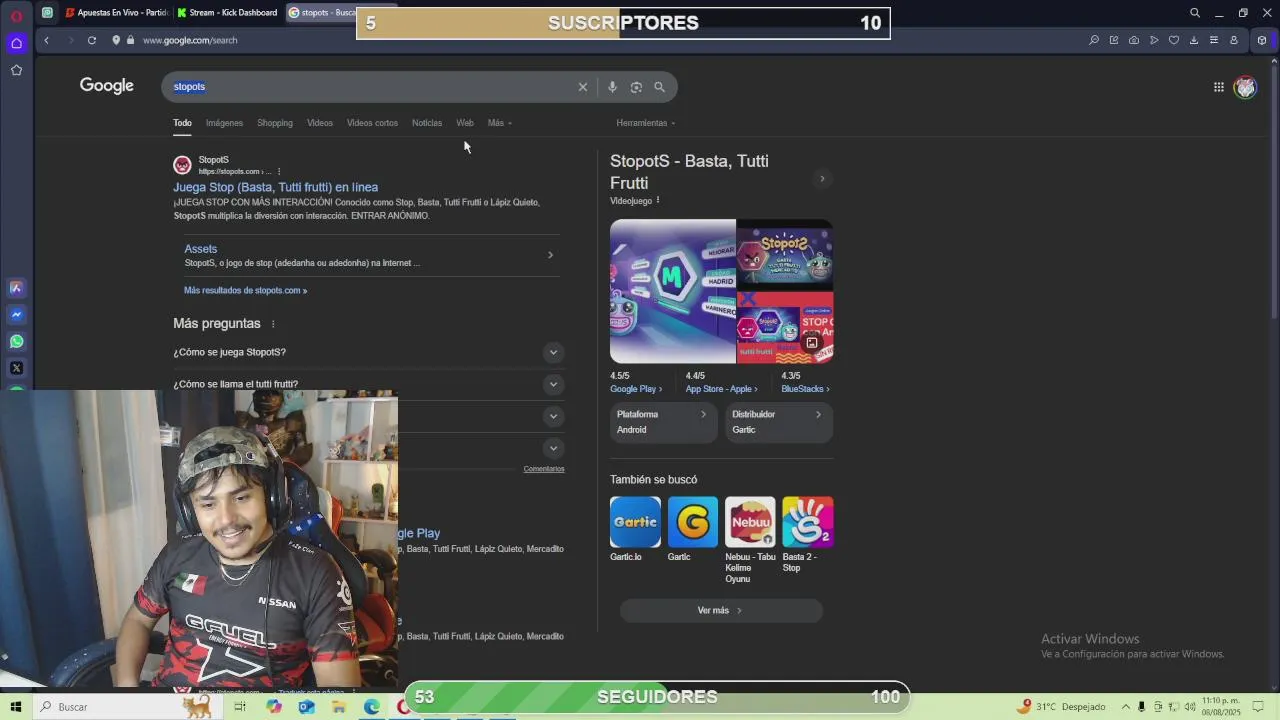Open options dots beside Más preguntas
The width and height of the screenshot is (1280, 720).
coord(273,324)
